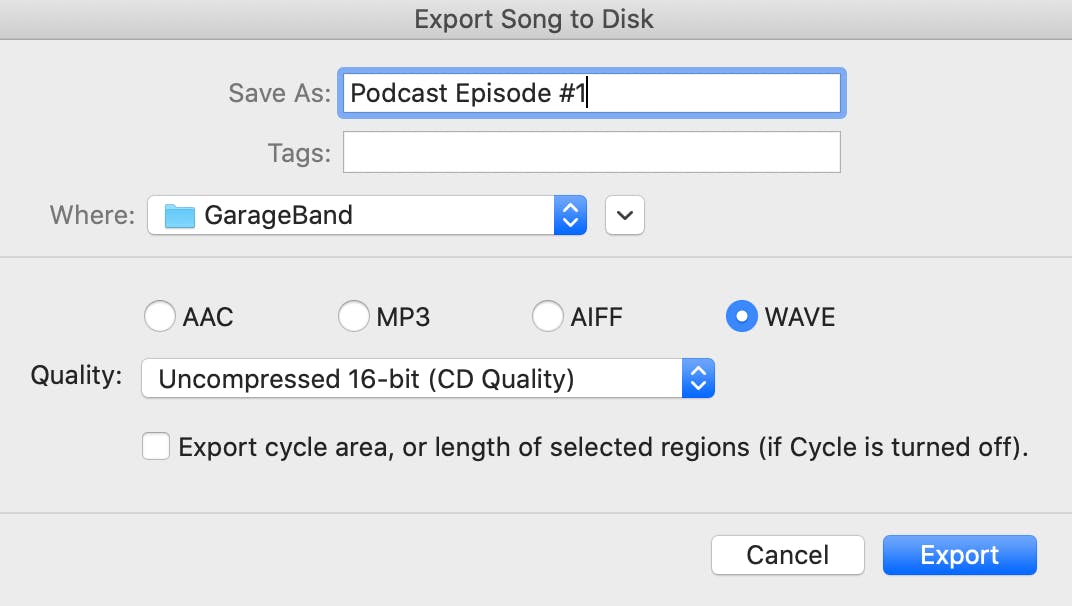Click the Export Song to Disk title bar
Screen dimensions: 1072x606
click(x=534, y=18)
